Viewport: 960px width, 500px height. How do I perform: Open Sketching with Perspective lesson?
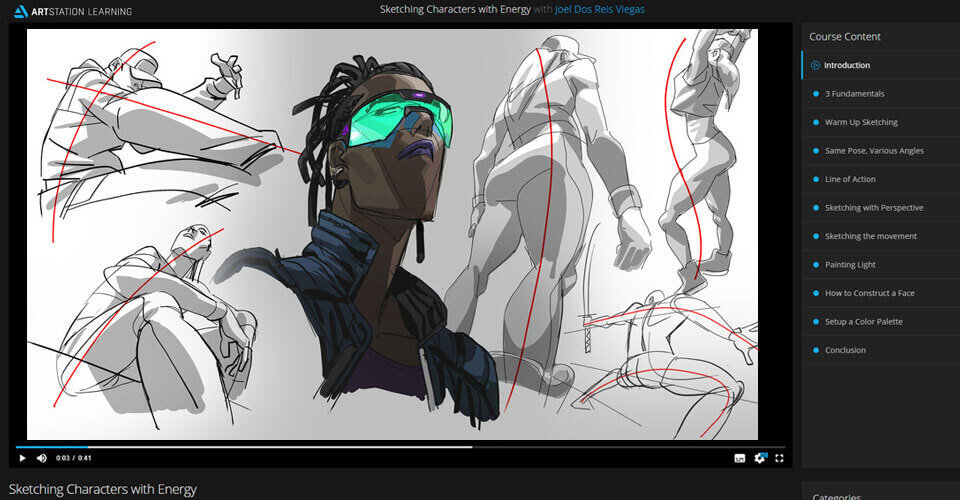click(873, 208)
